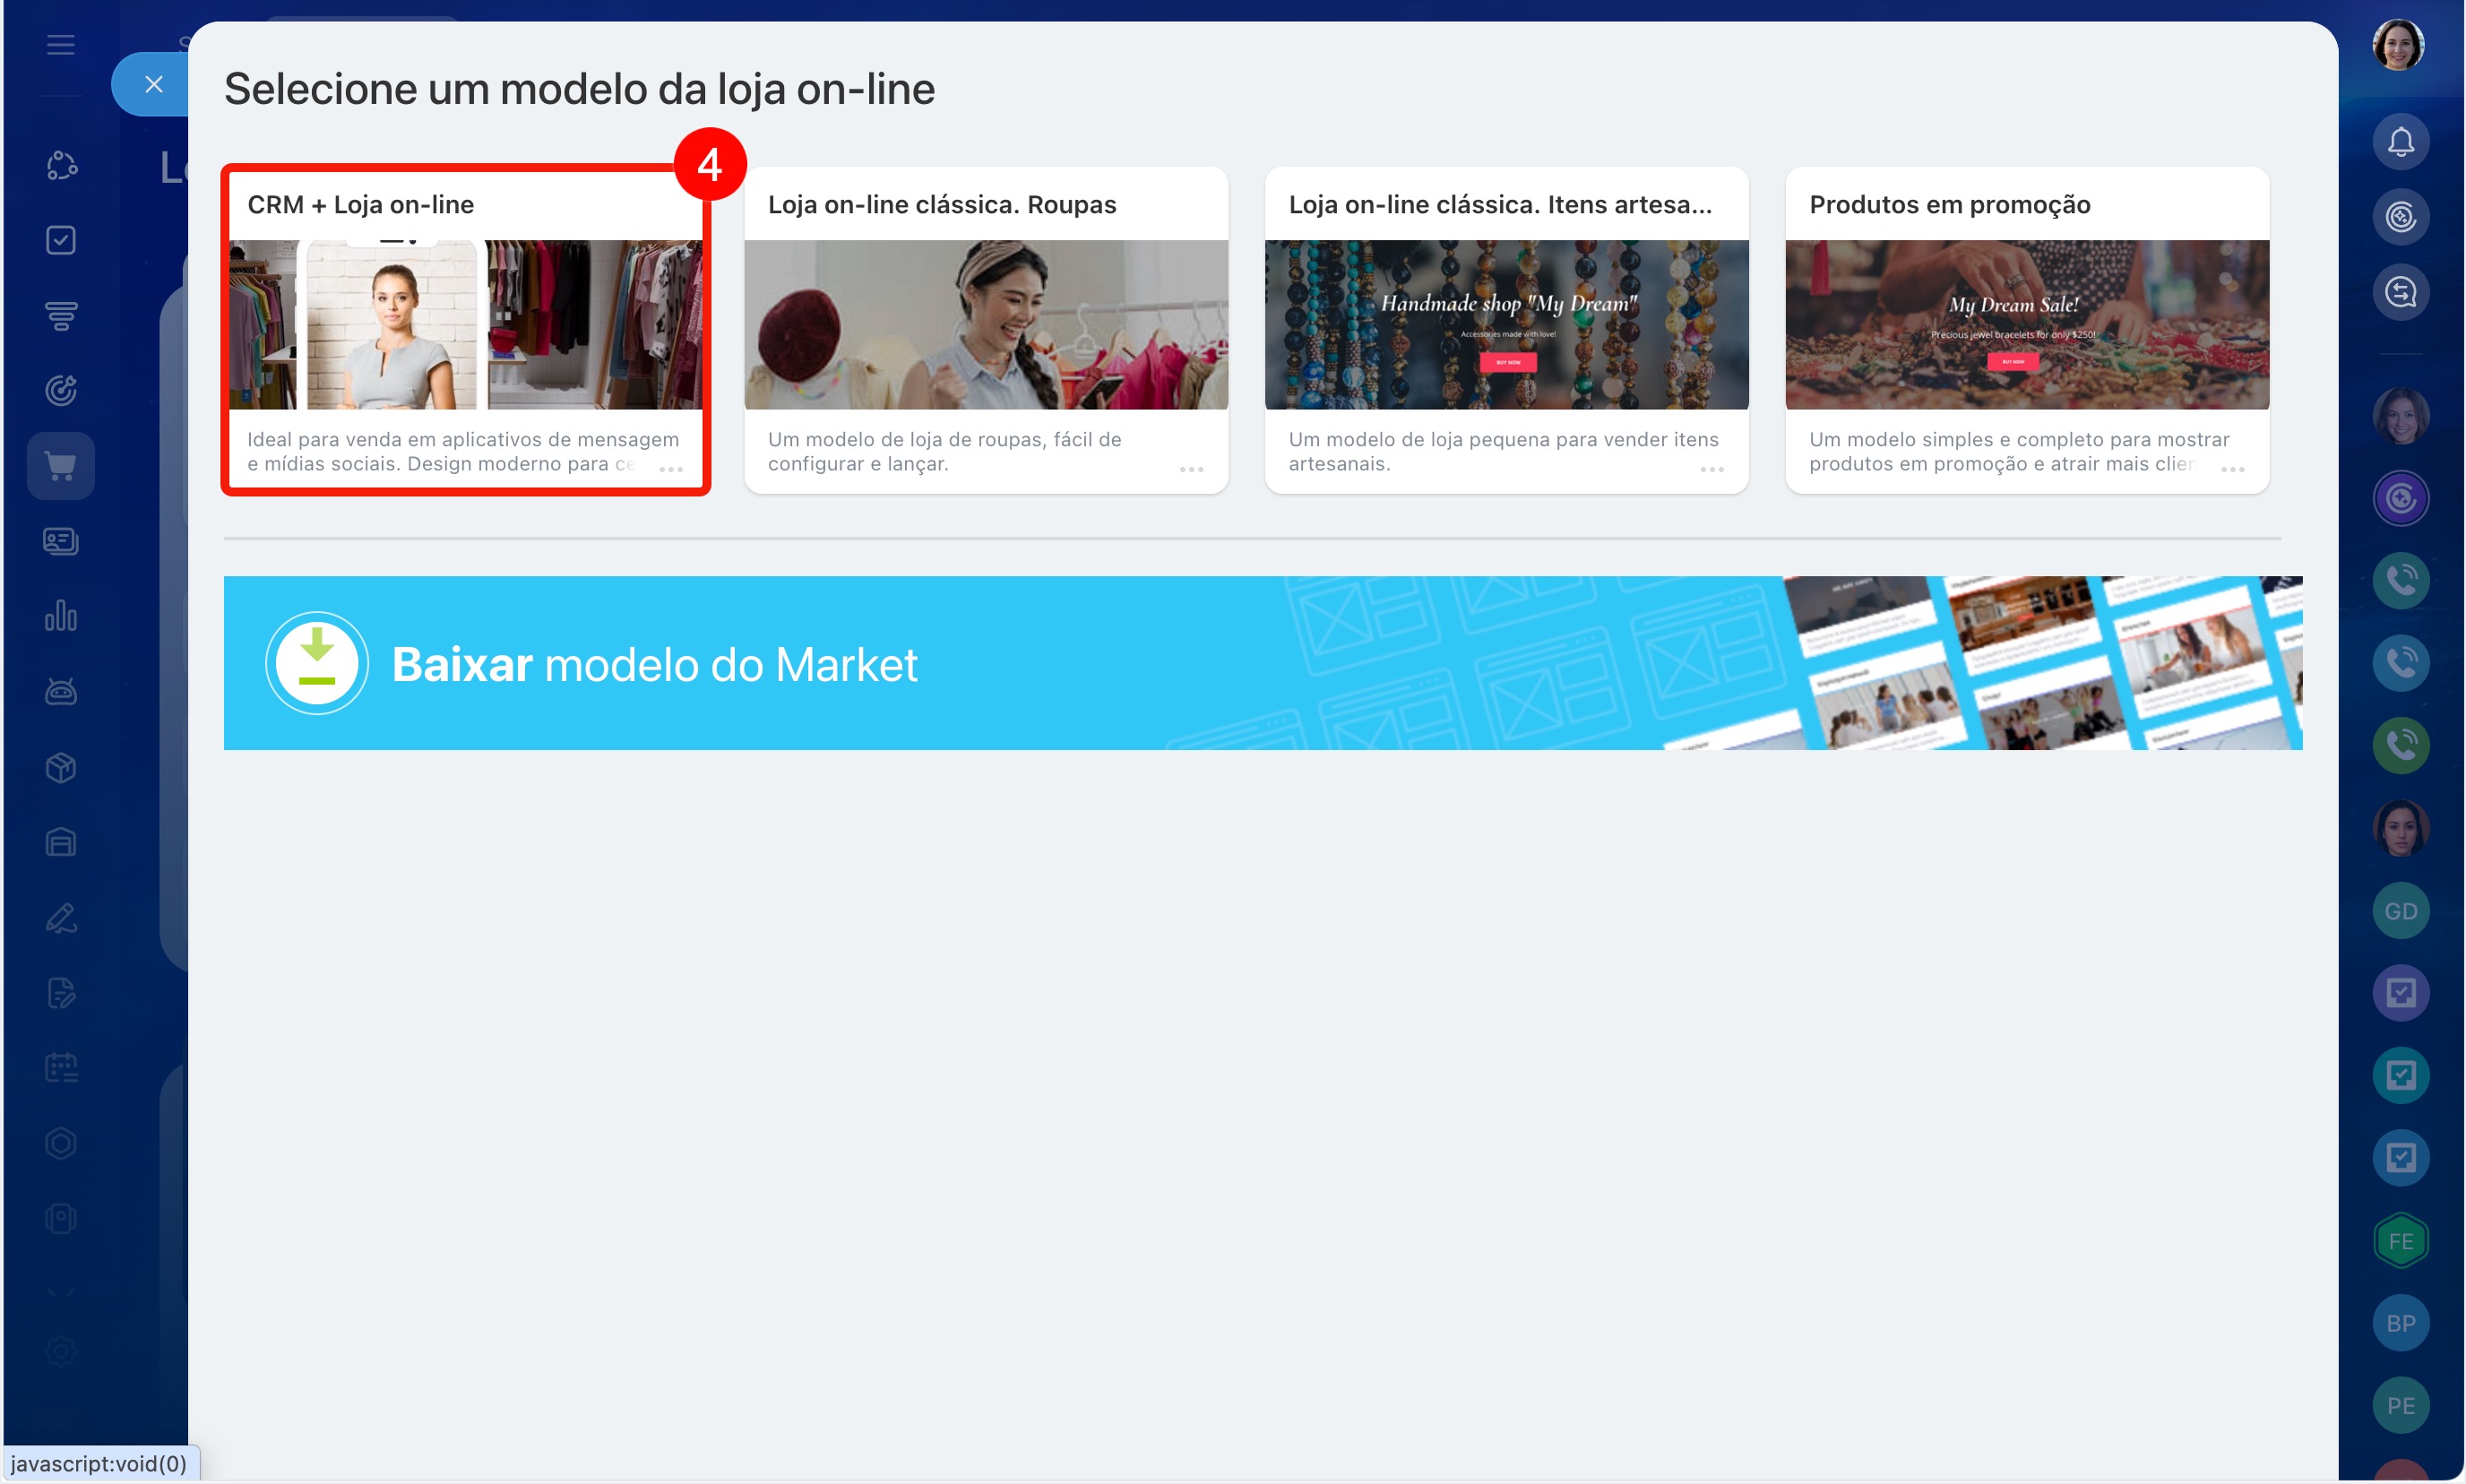Open the inventory box sidebar icon
Image resolution: width=2466 pixels, height=1484 pixels.
(x=61, y=767)
